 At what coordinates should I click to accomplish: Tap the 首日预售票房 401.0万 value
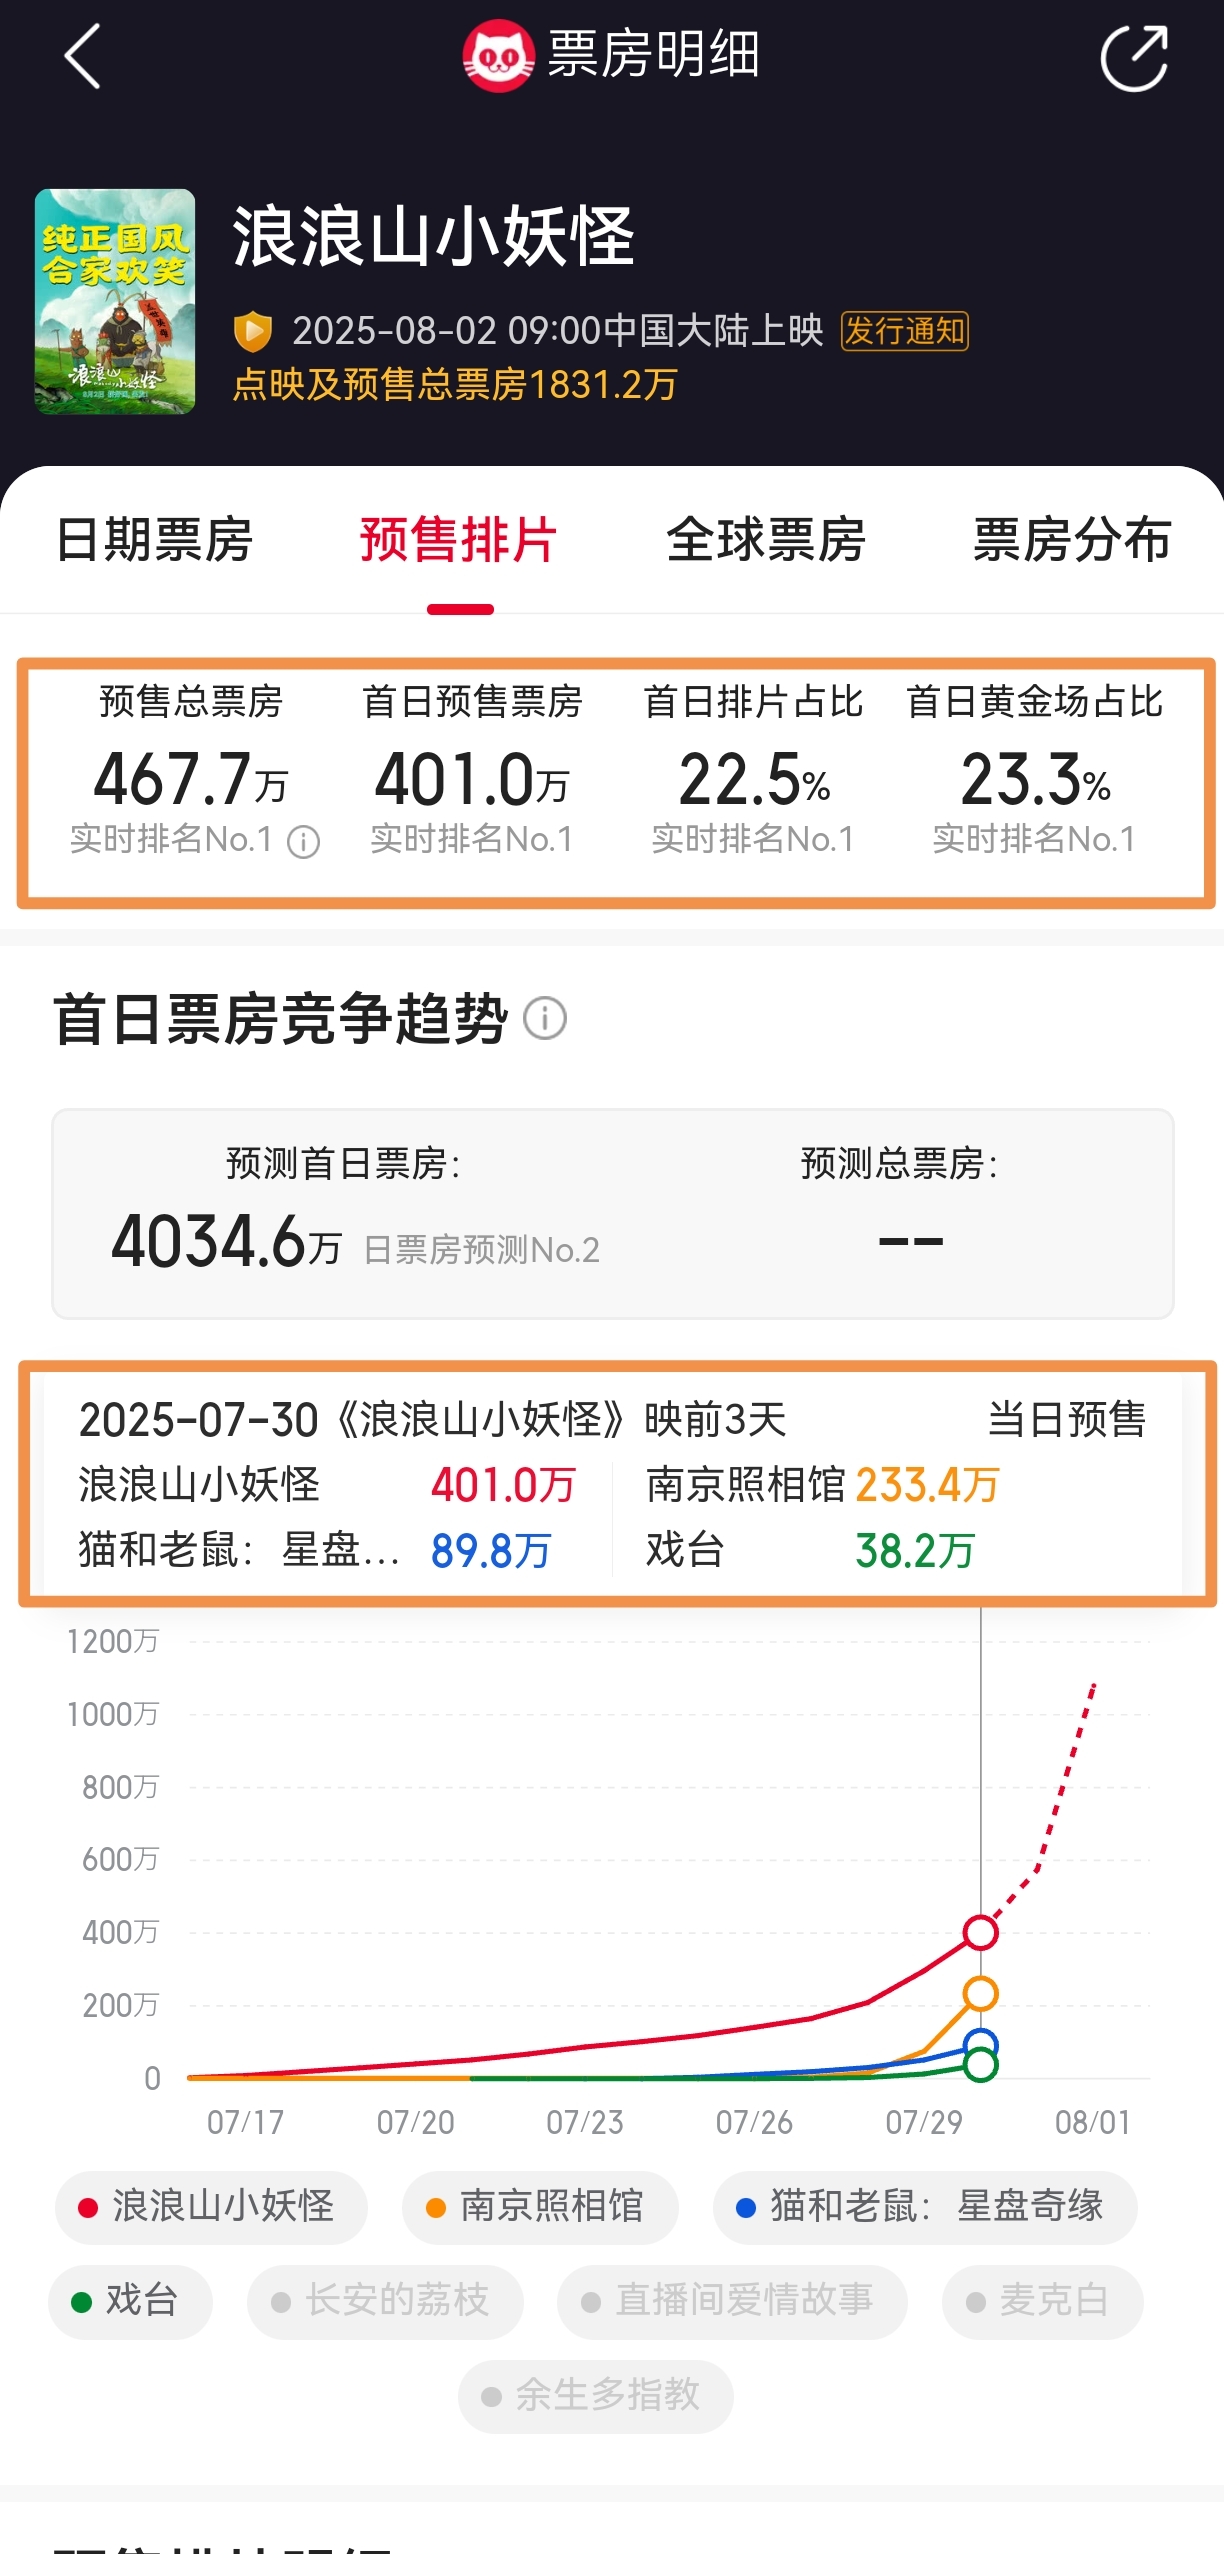click(x=472, y=780)
